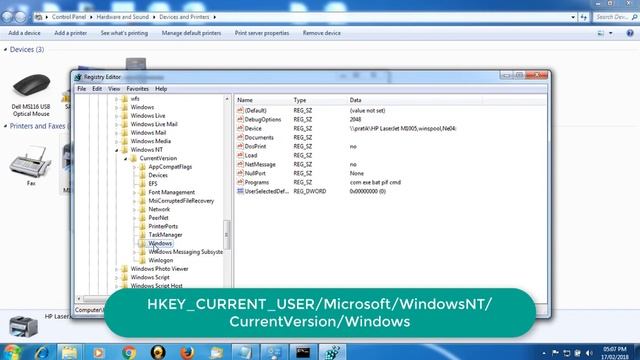Click the Documents value icon
Image resolution: width=640 pixels, height=360 pixels.
point(240,137)
